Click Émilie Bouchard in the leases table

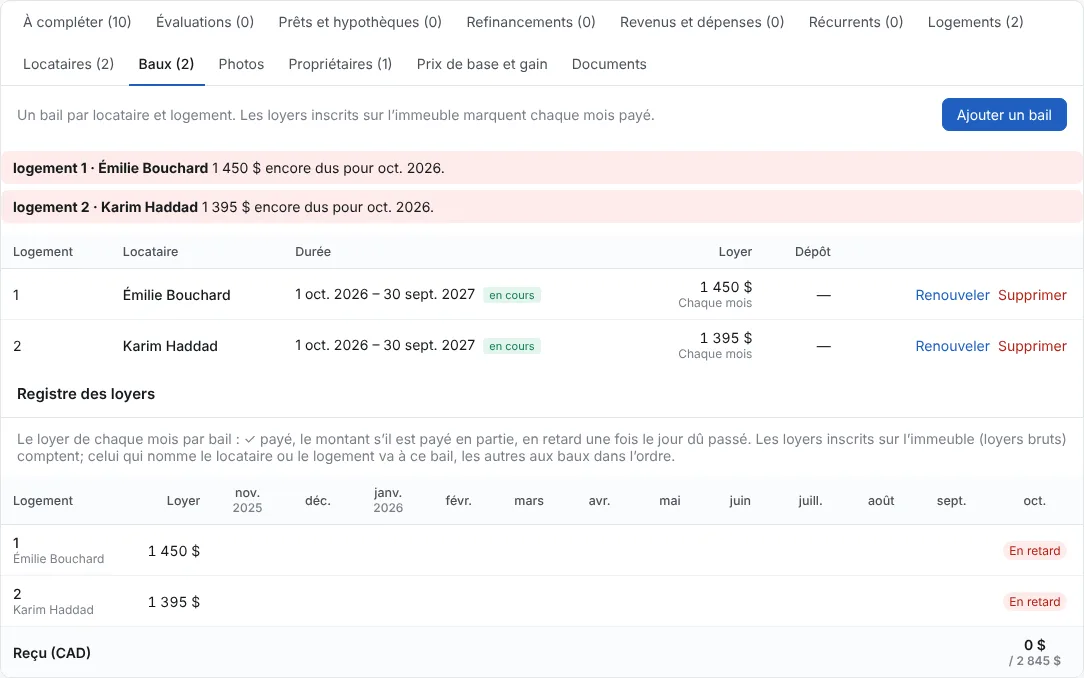point(176,295)
